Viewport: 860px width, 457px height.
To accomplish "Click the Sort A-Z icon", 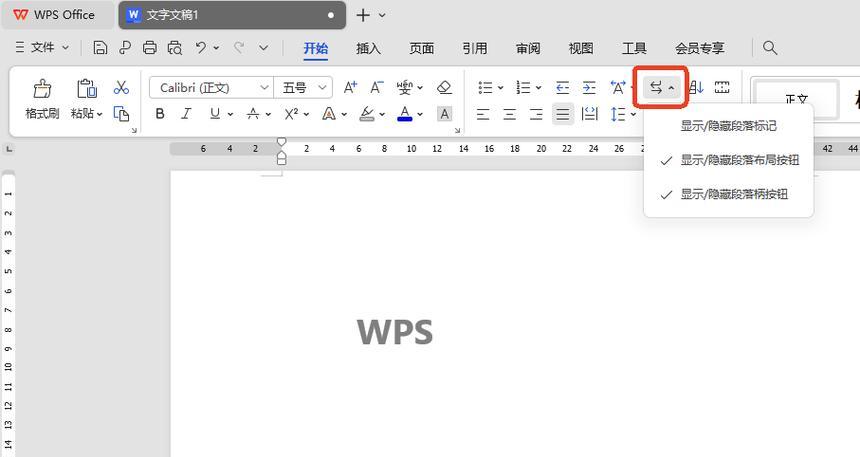I will 696,87.
